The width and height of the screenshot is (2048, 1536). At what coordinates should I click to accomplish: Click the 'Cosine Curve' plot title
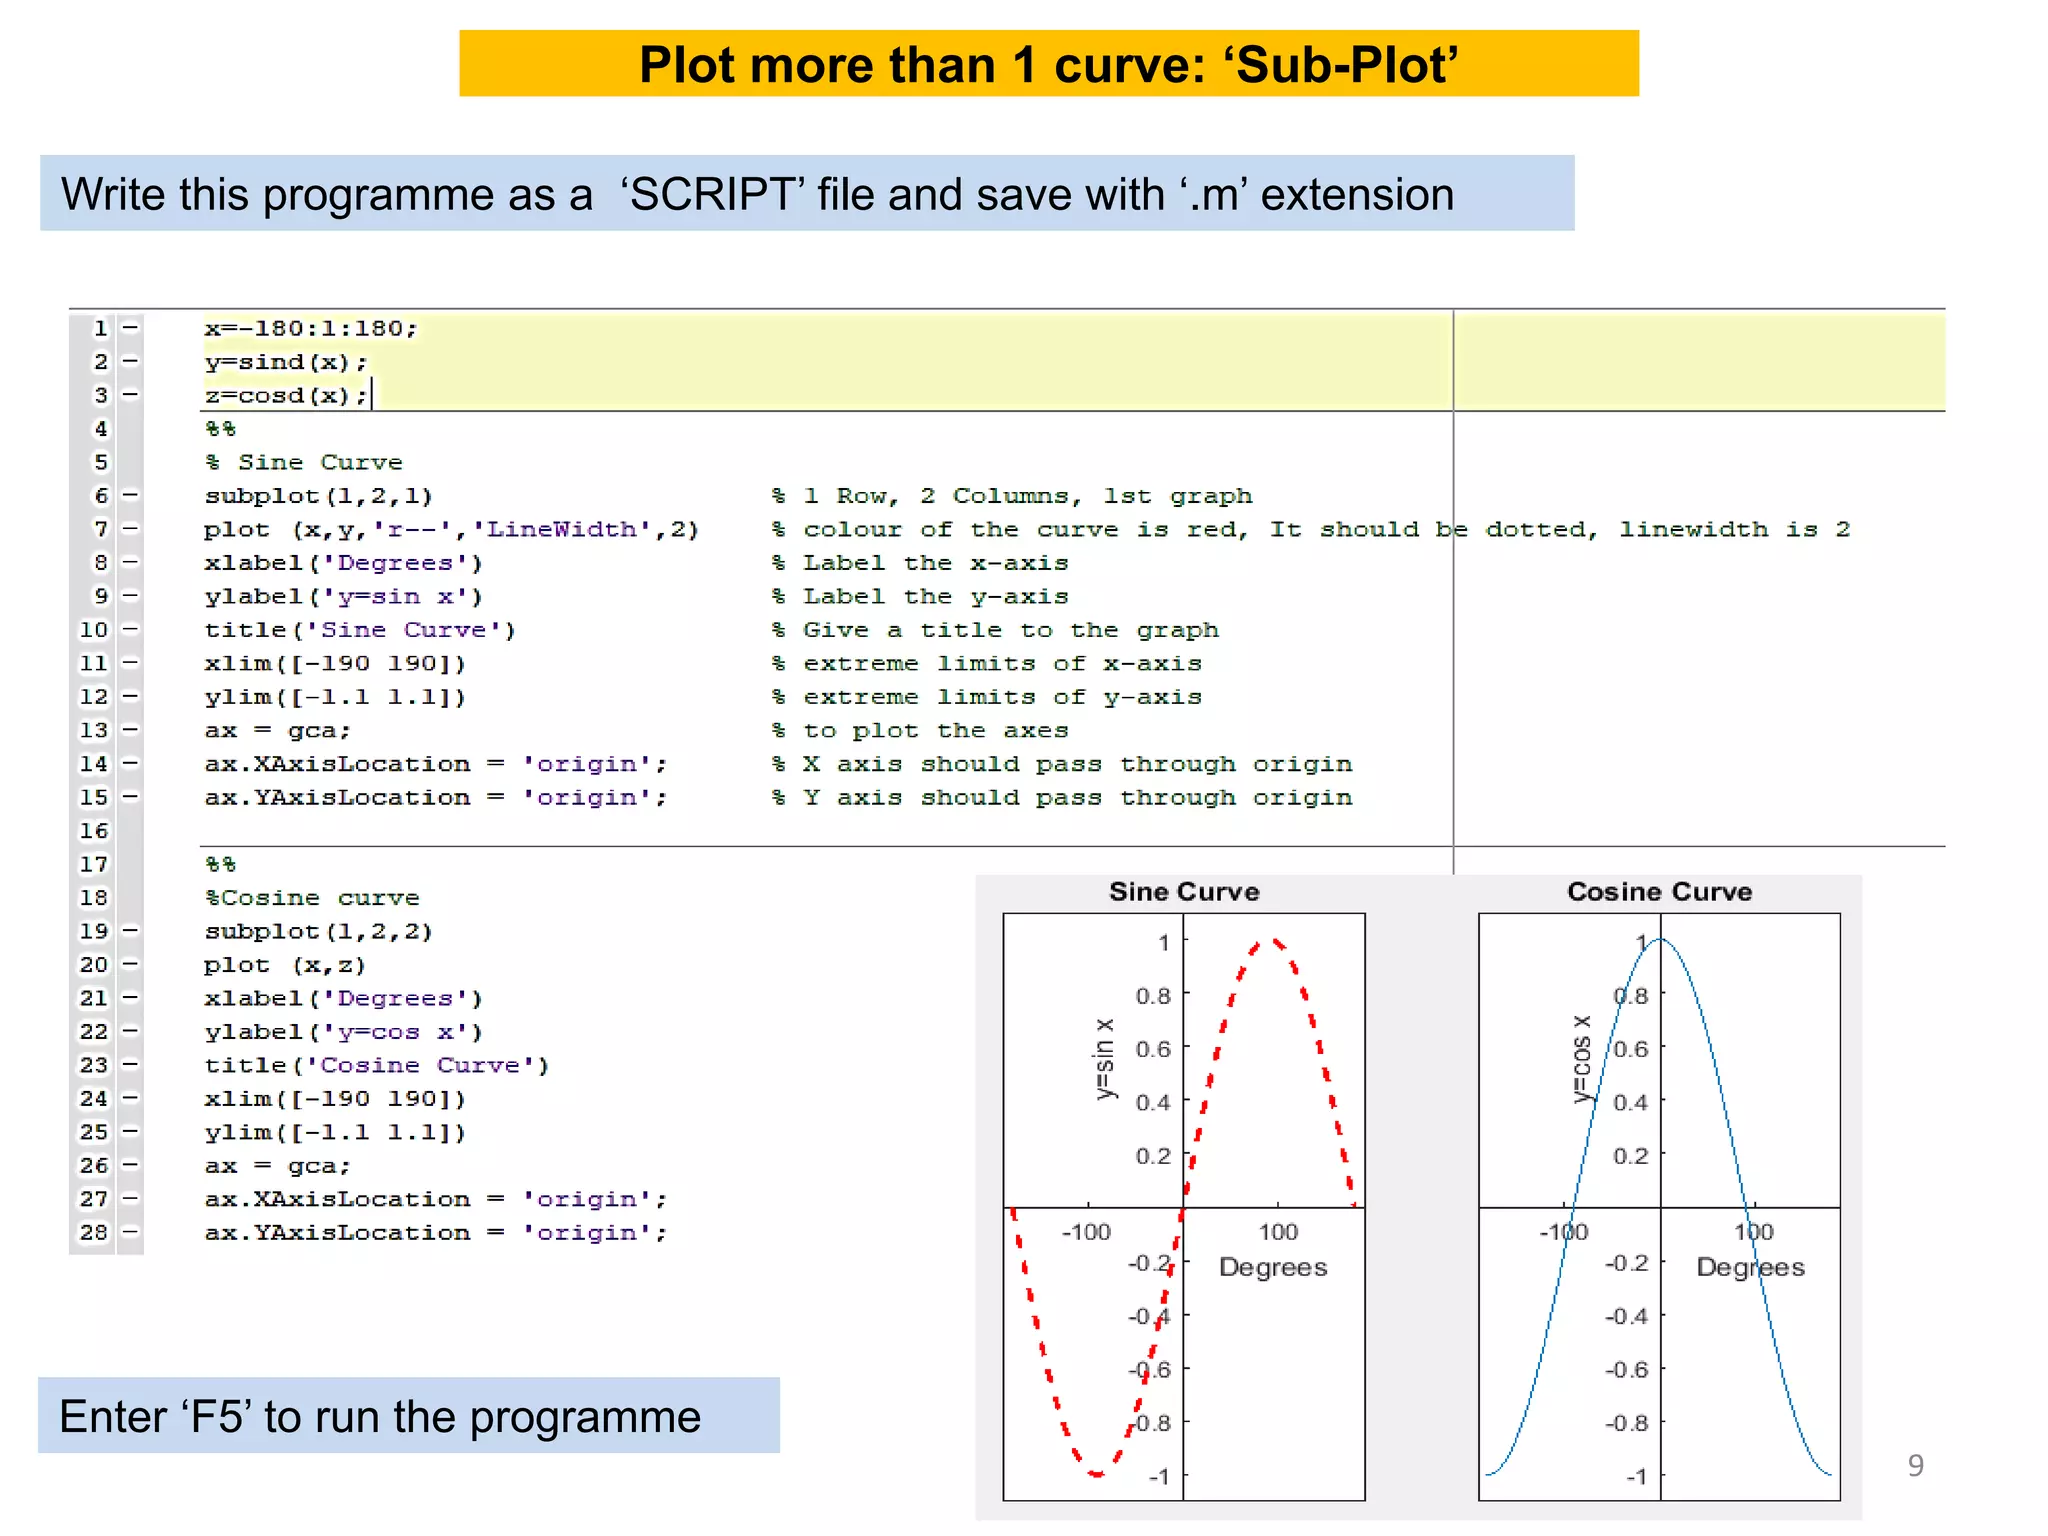(1659, 891)
